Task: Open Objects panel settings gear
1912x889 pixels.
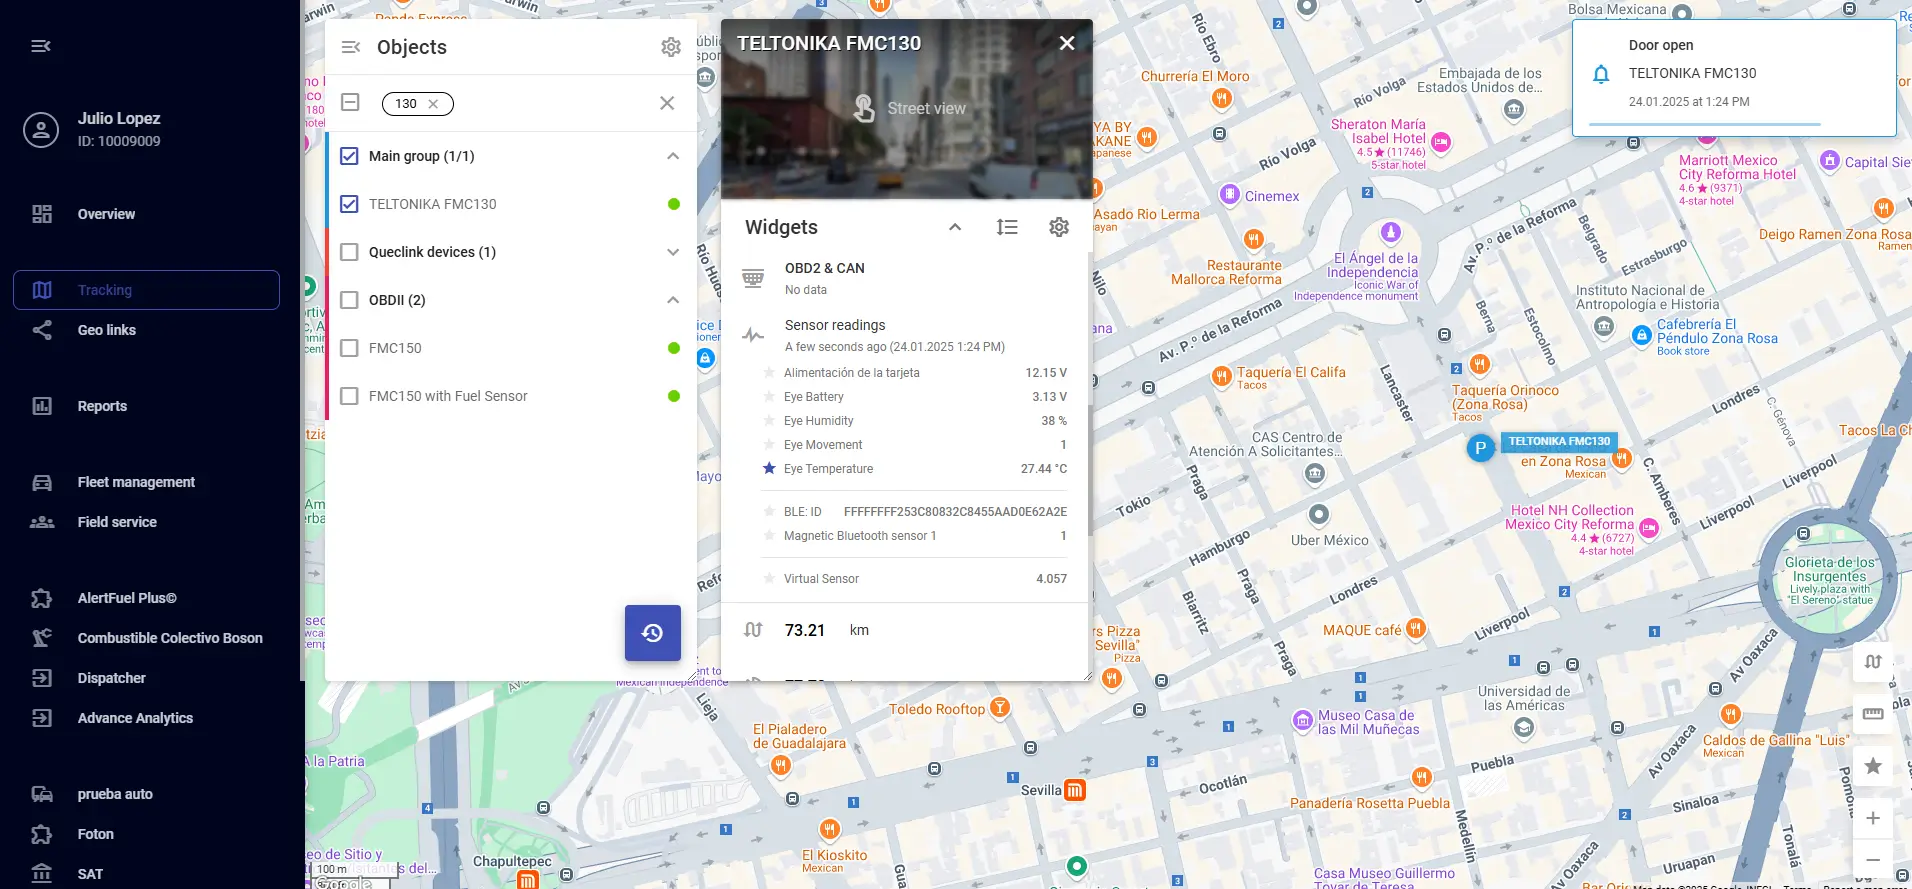Action: click(671, 47)
